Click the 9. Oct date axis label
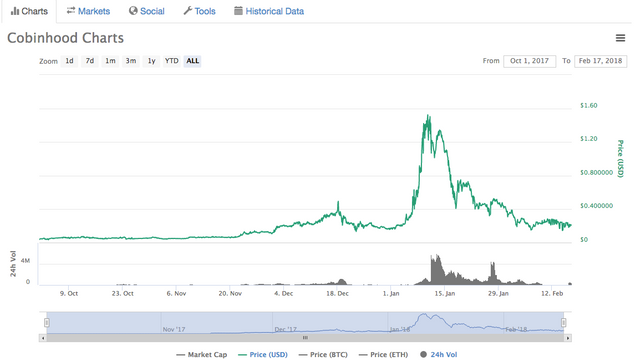 [69, 293]
